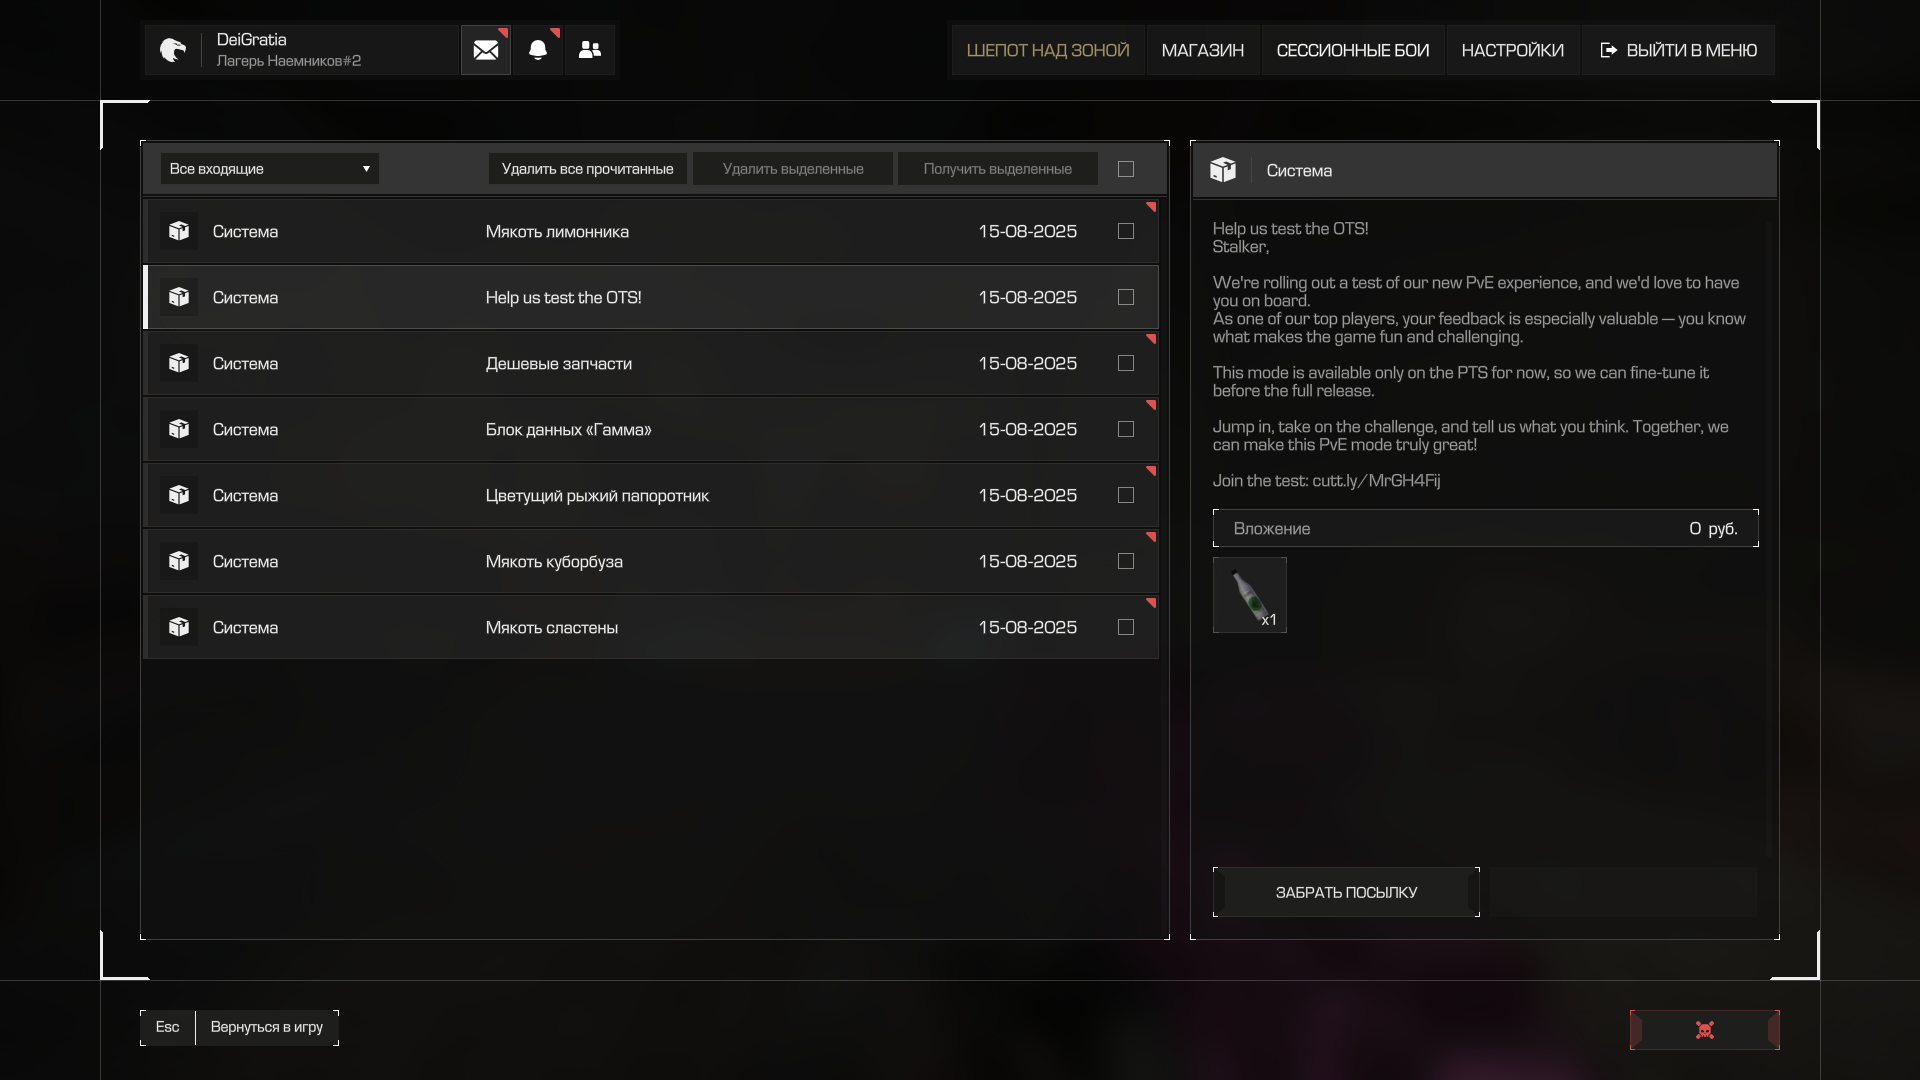The image size is (1920, 1080).
Task: Open Настройки from top menu
Action: click(x=1513, y=50)
